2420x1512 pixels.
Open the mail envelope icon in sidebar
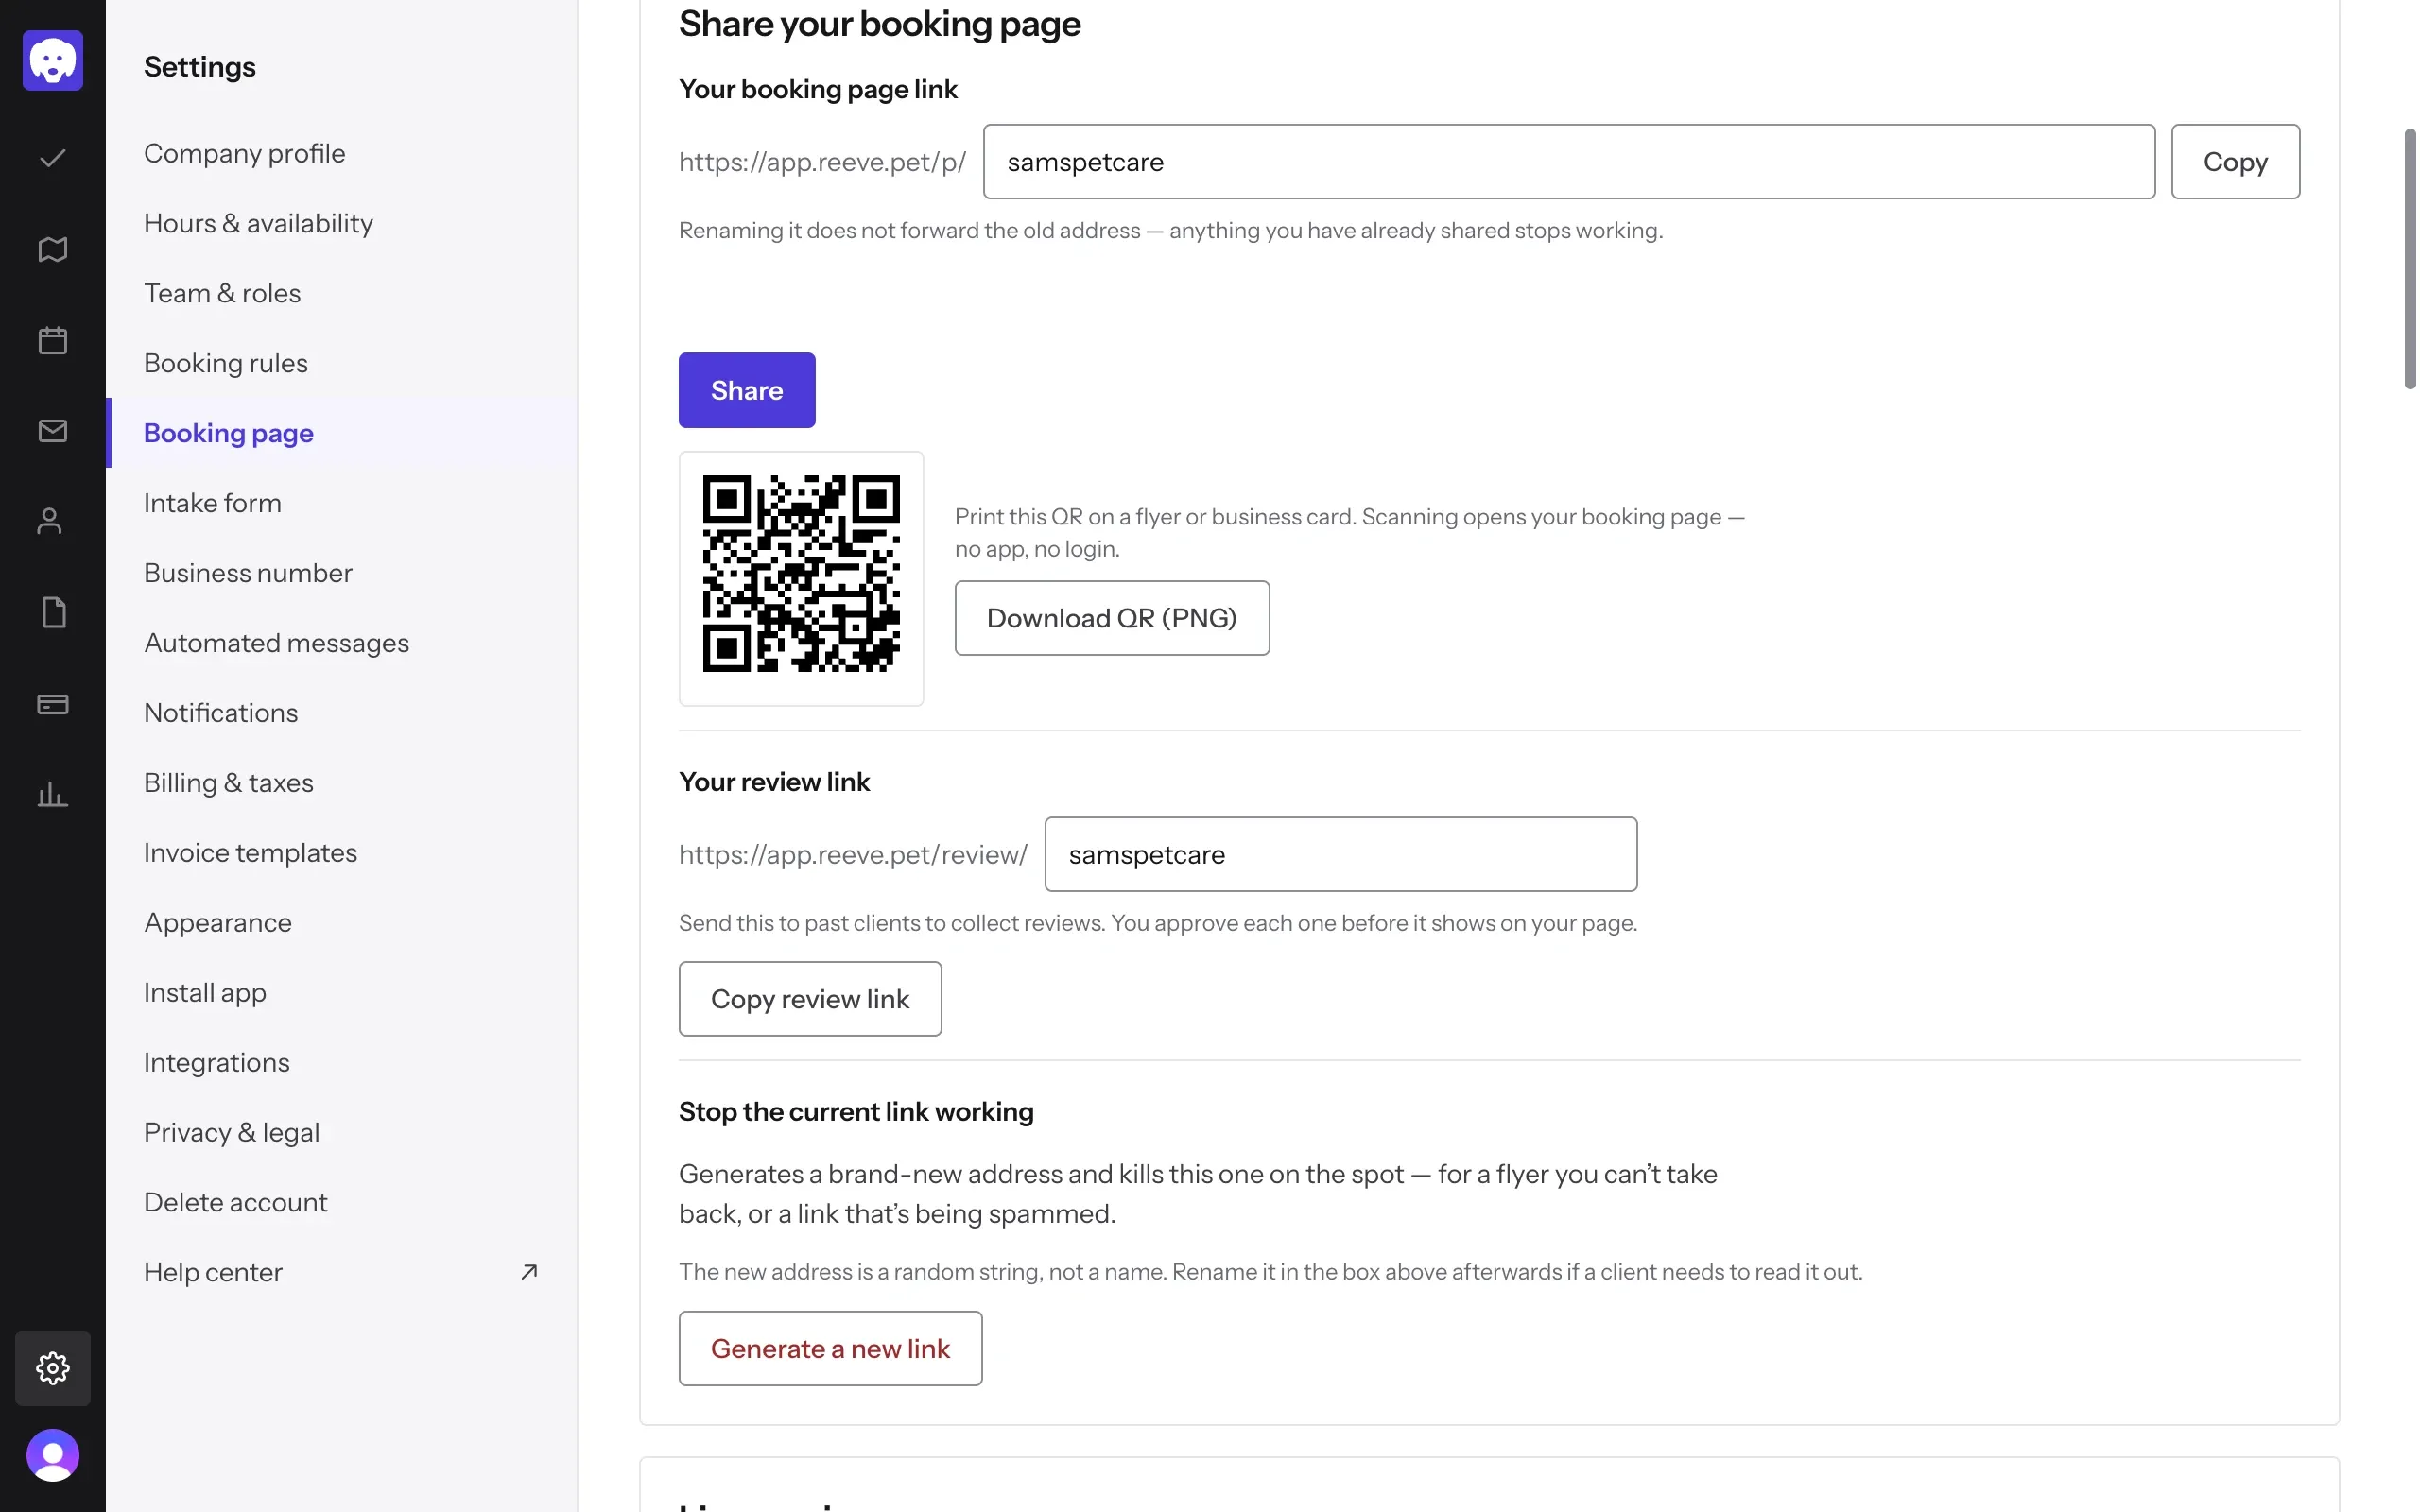click(53, 431)
